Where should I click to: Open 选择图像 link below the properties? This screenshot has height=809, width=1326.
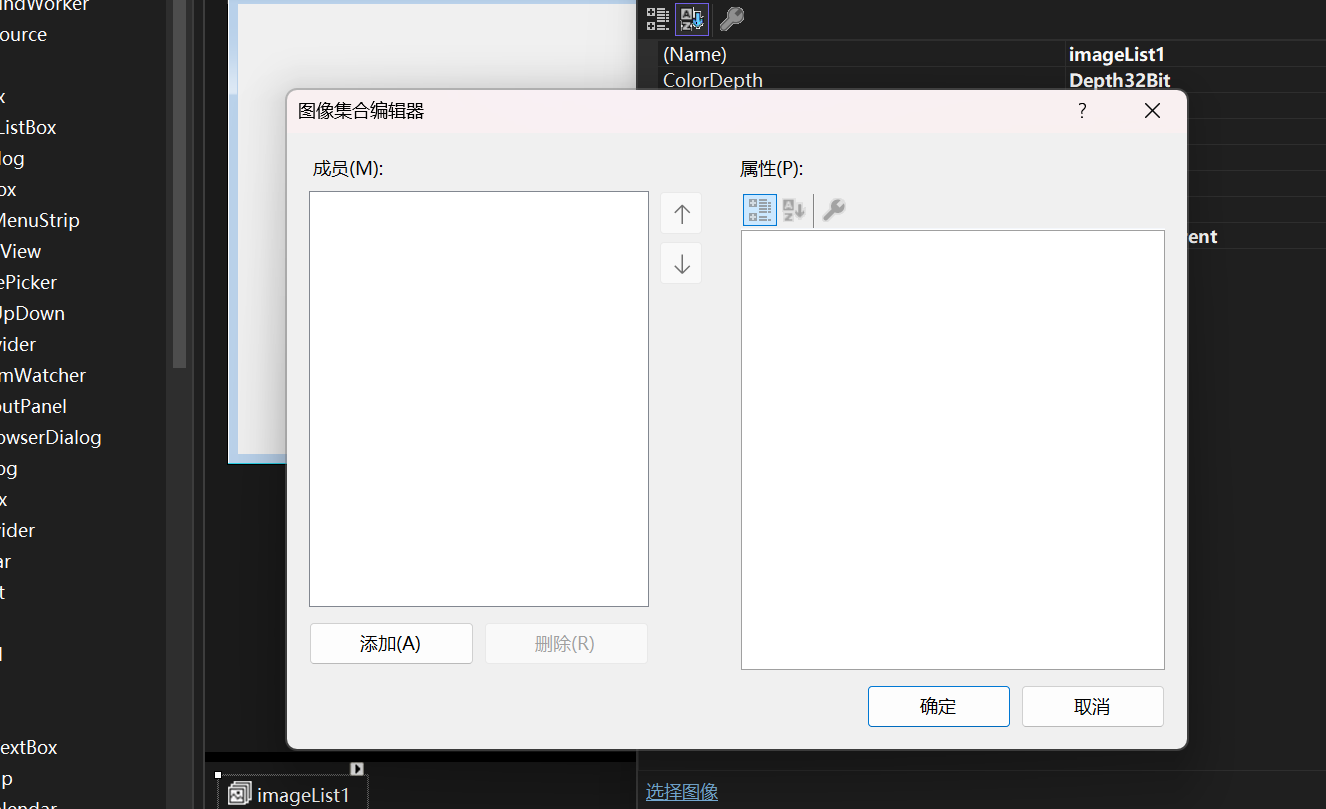(682, 791)
